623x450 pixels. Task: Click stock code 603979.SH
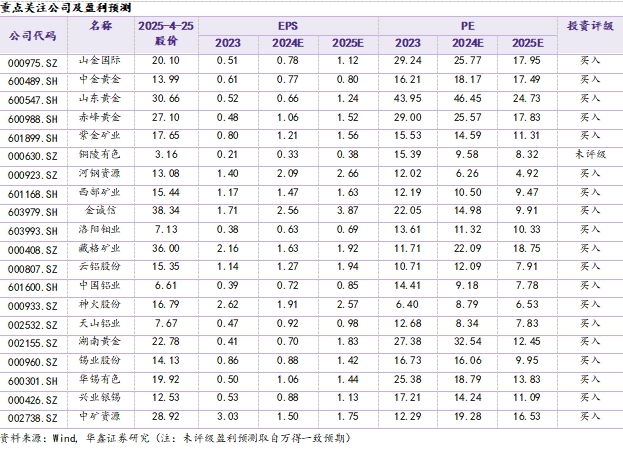point(33,212)
